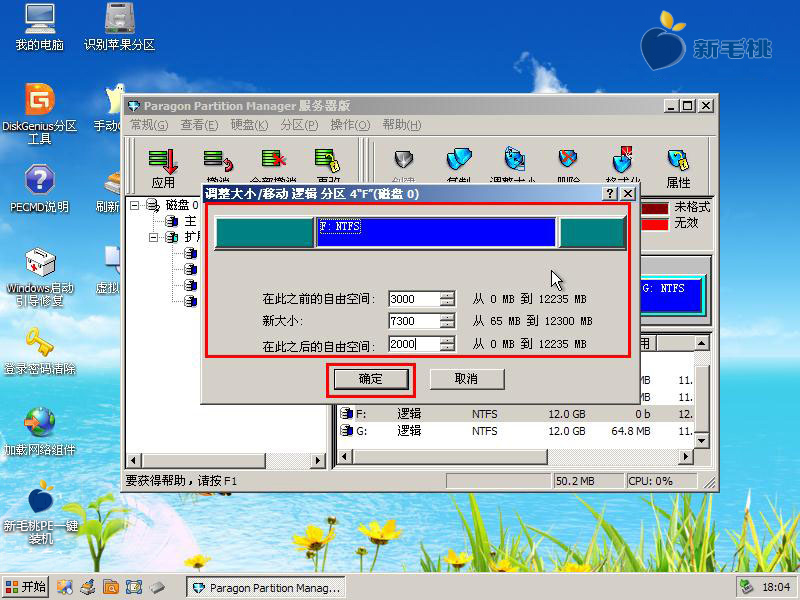Image resolution: width=800 pixels, height=600 pixels.
Task: Increase the free space after value
Action: tap(447, 340)
